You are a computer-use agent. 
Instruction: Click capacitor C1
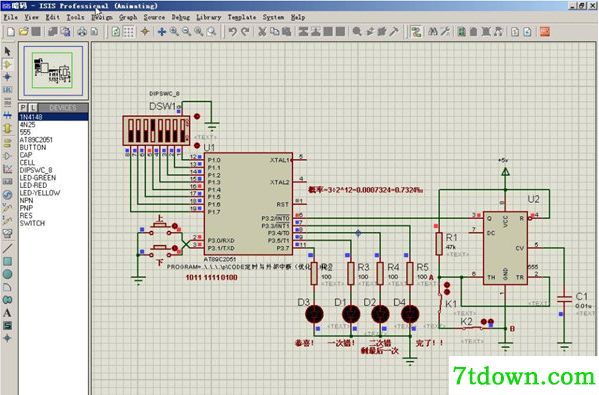click(564, 299)
